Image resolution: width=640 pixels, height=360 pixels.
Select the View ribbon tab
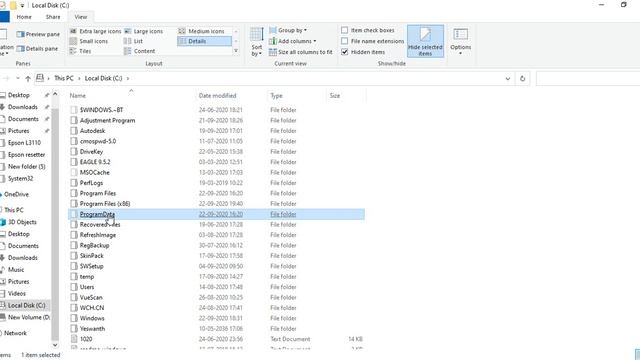(x=81, y=17)
